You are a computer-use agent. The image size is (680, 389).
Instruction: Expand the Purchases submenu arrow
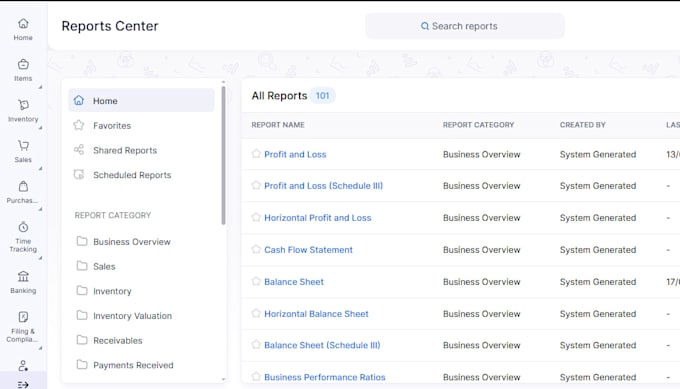point(40,209)
